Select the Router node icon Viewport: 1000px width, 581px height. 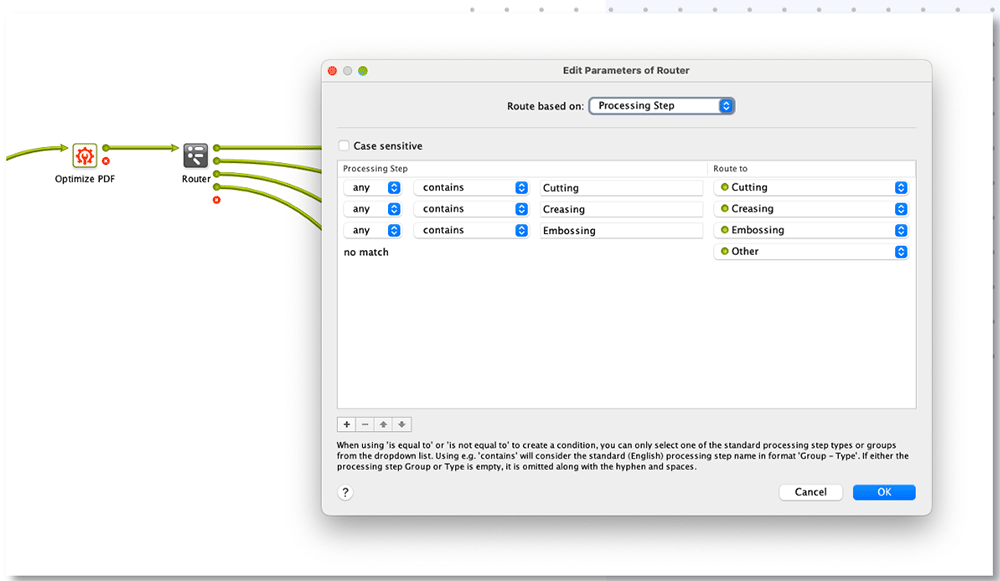195,155
